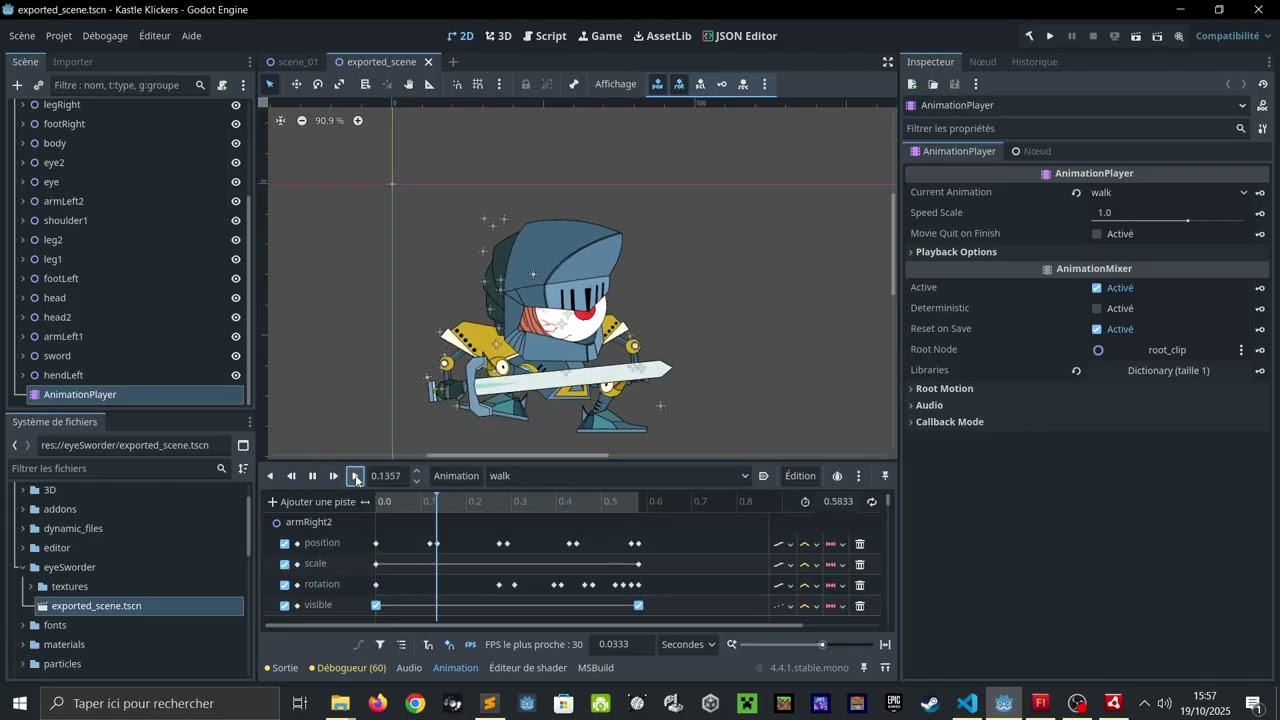Click the add new node plus icon

click(17, 86)
